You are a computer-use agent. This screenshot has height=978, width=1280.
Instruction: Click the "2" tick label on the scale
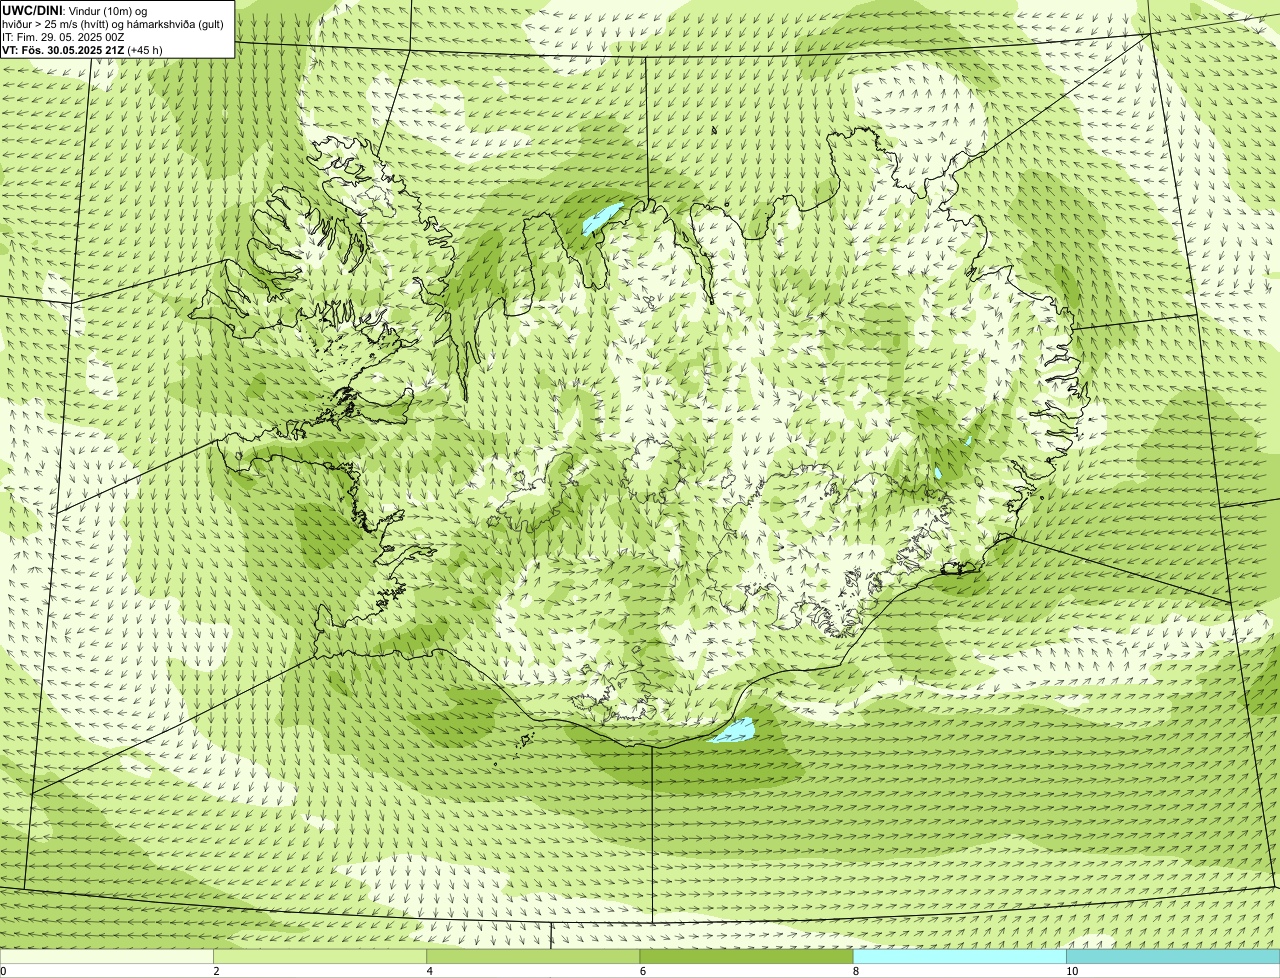point(216,971)
